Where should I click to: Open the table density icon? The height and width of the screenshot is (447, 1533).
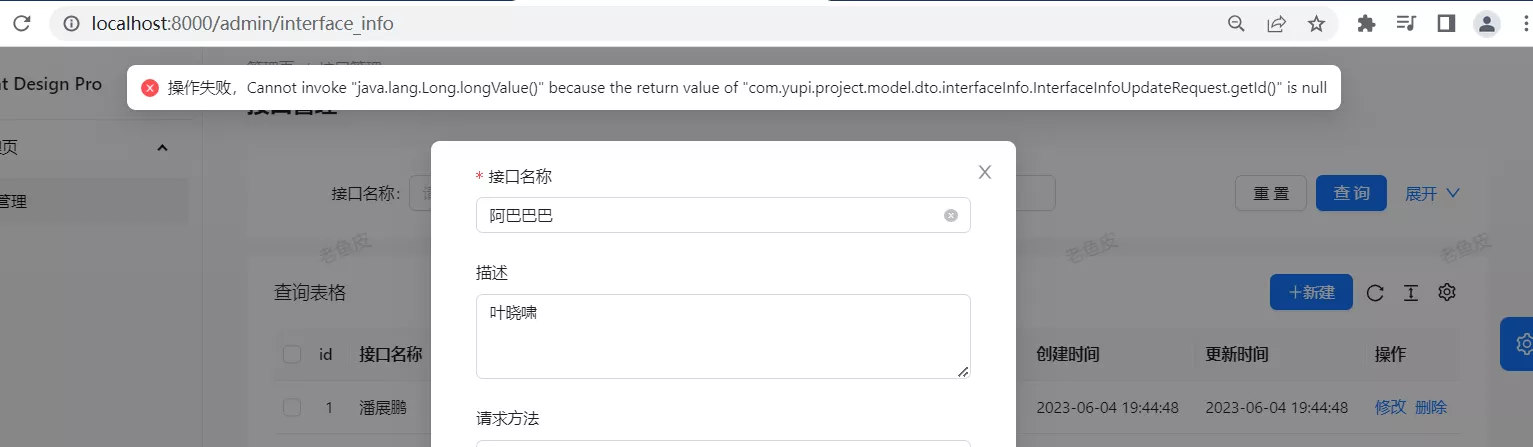click(x=1410, y=292)
